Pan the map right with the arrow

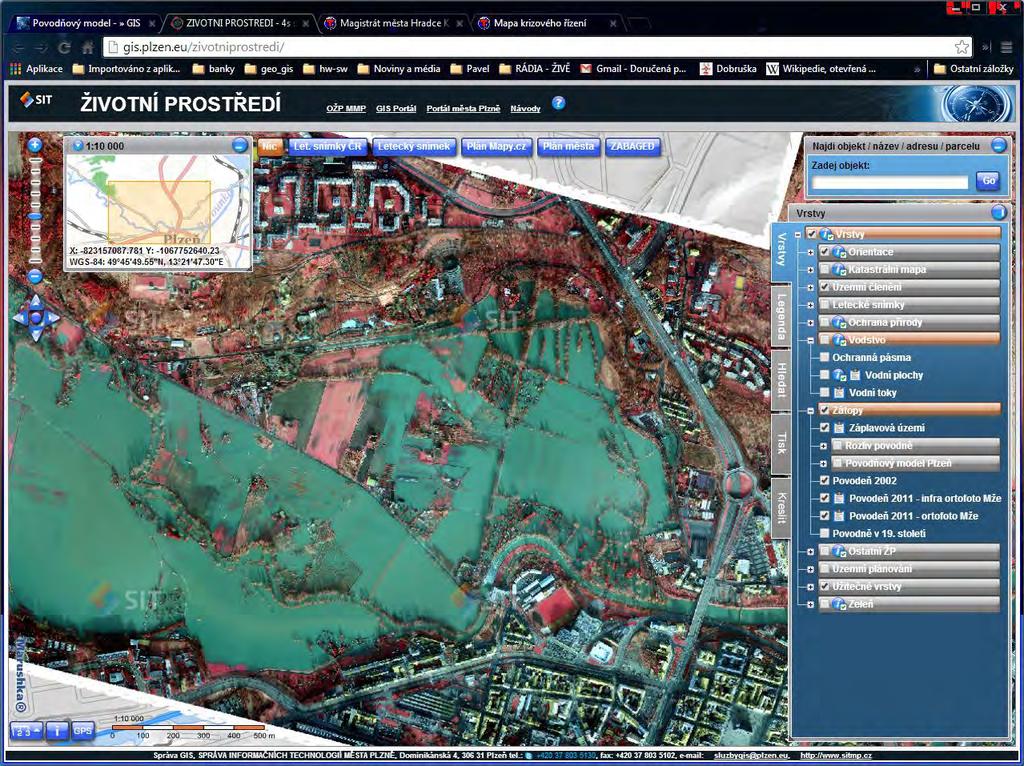click(52, 318)
